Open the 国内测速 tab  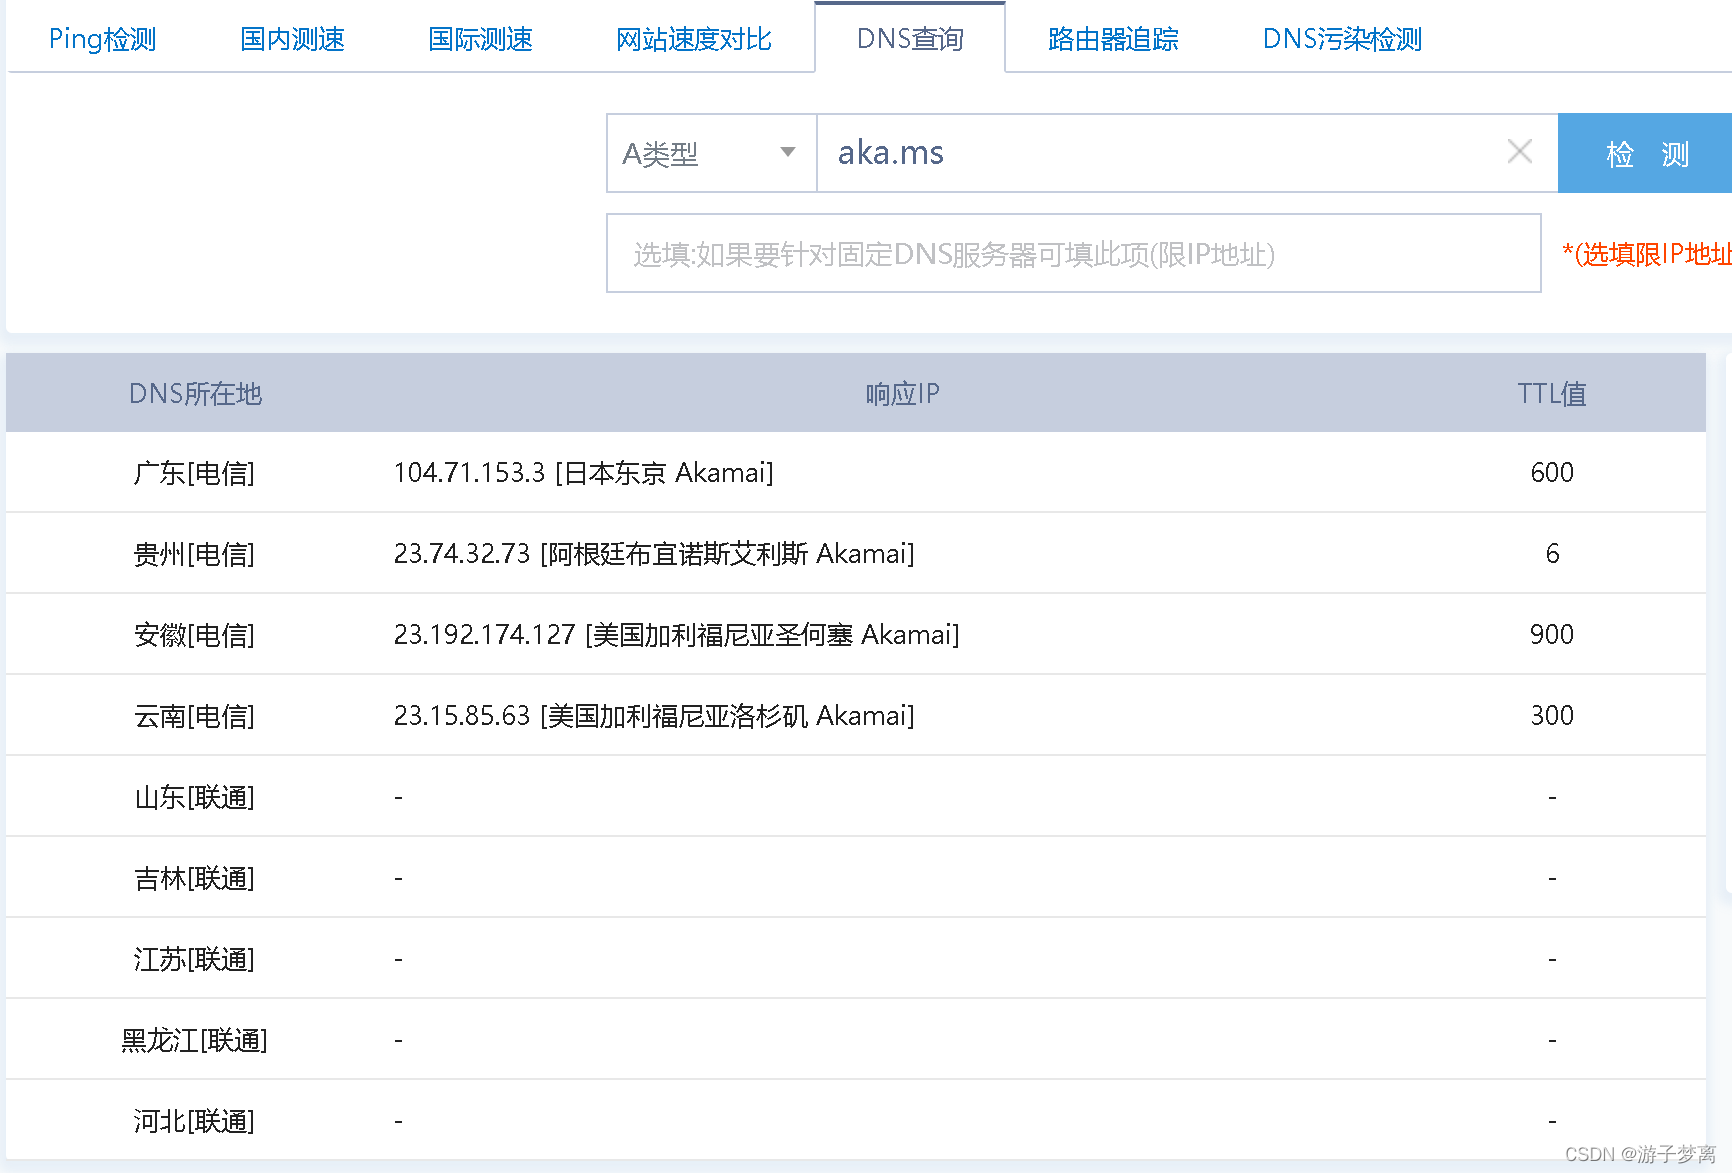[x=292, y=39]
